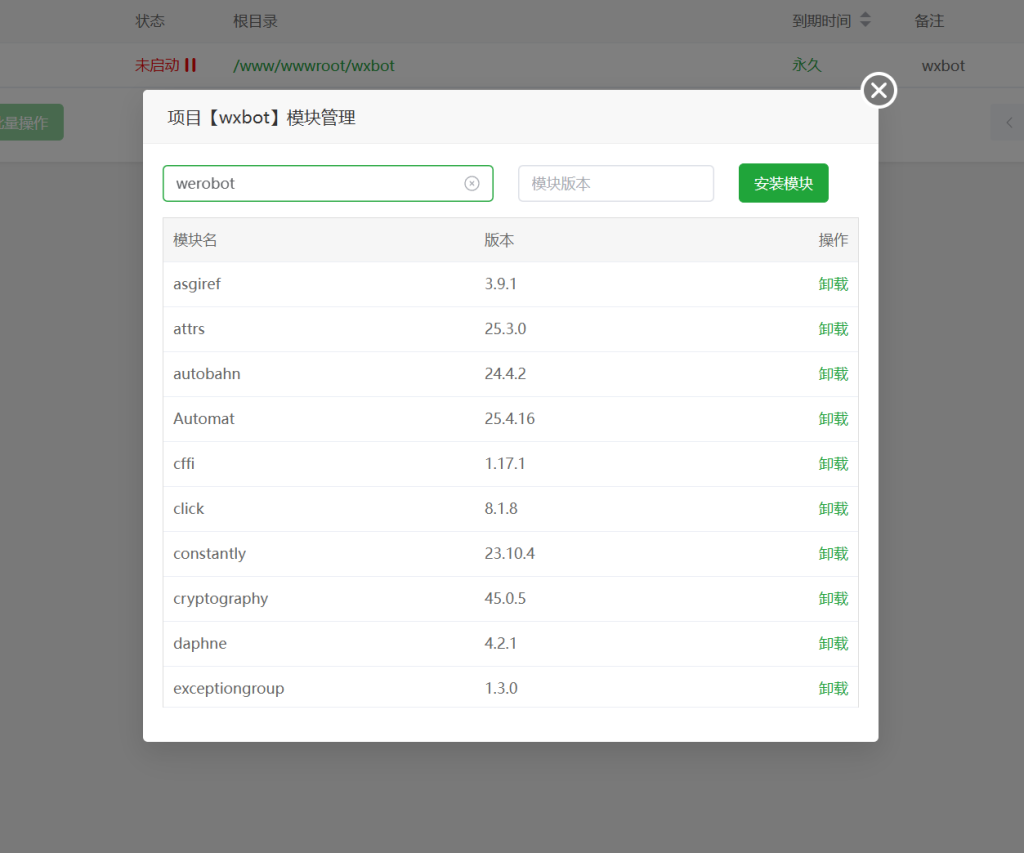Uninstall the constantly module
1024x853 pixels.
pos(832,554)
